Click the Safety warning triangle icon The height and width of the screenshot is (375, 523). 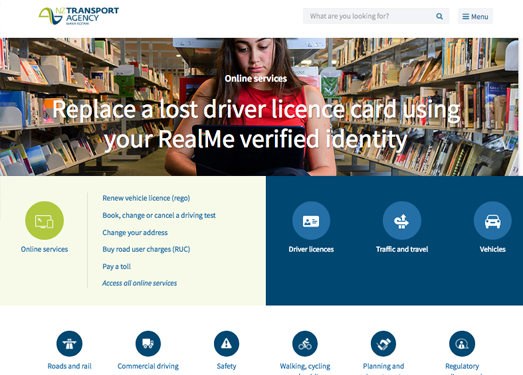pyautogui.click(x=226, y=344)
